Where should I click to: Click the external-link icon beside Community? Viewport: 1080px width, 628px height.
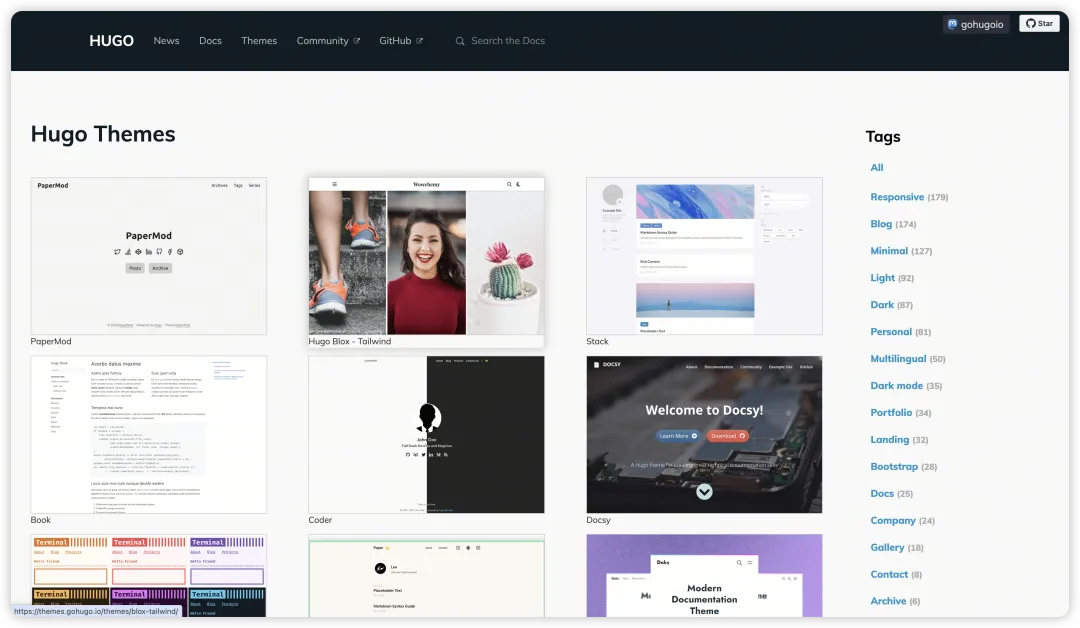click(x=357, y=41)
